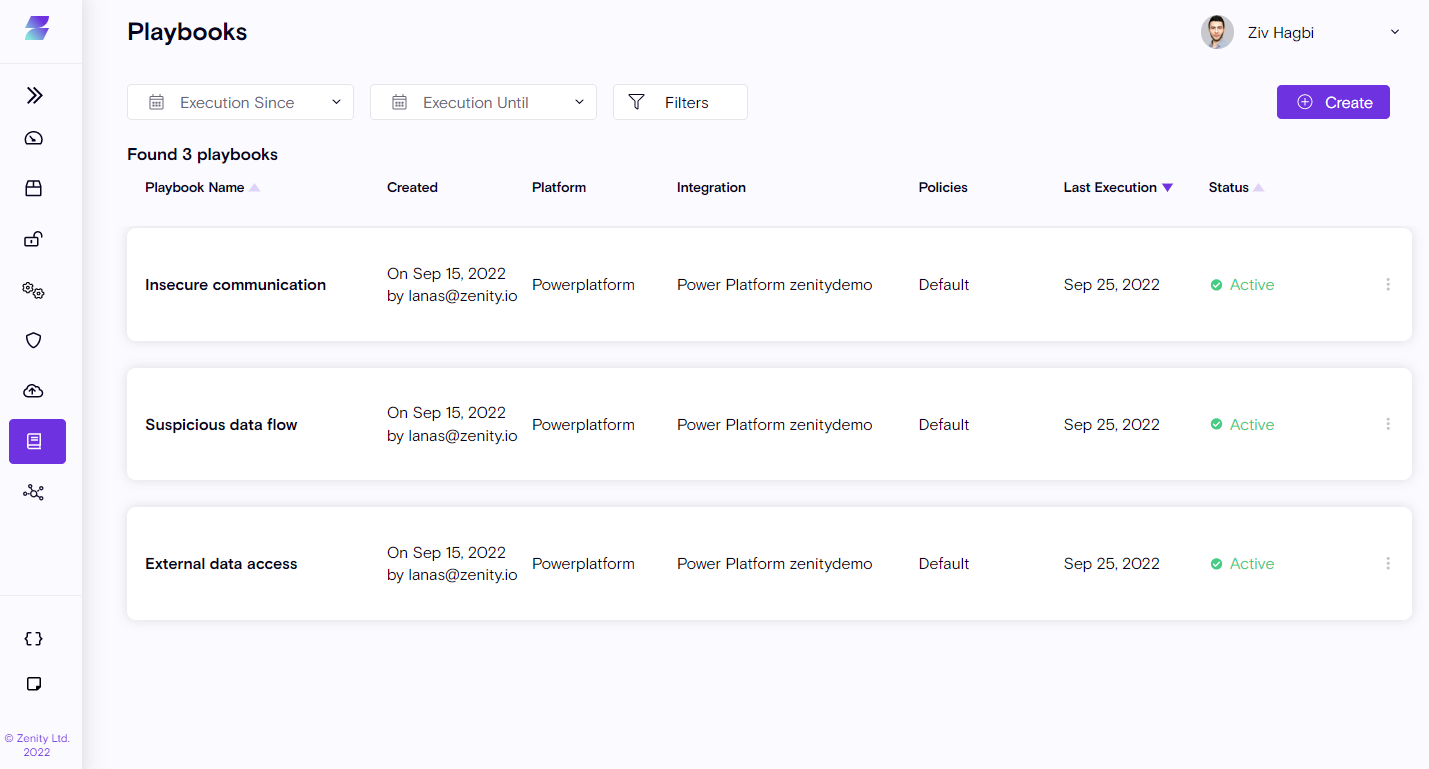
Task: Open the Execution Since date dropdown
Action: click(x=240, y=102)
